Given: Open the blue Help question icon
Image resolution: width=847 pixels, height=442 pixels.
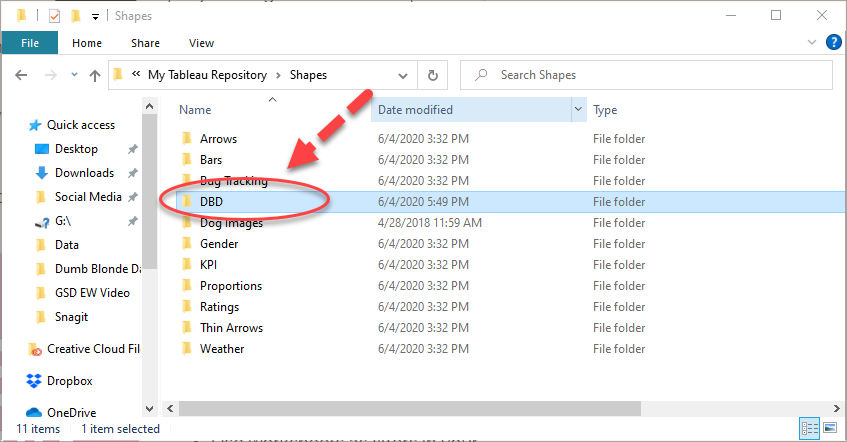Looking at the screenshot, I should click(833, 42).
